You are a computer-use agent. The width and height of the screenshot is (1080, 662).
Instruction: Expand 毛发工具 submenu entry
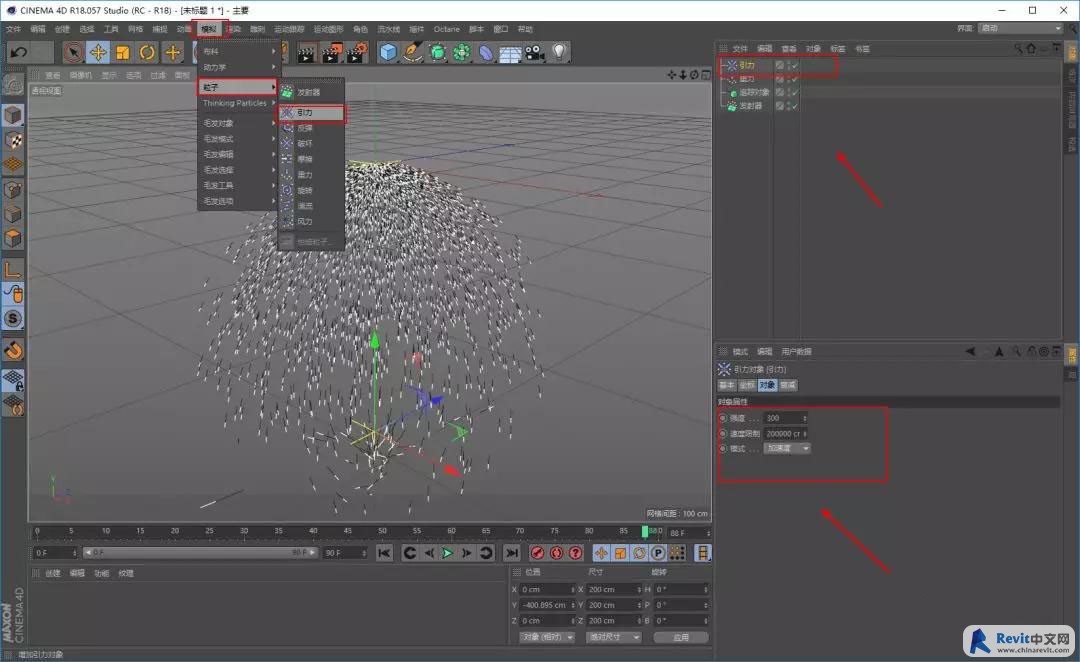(x=238, y=185)
